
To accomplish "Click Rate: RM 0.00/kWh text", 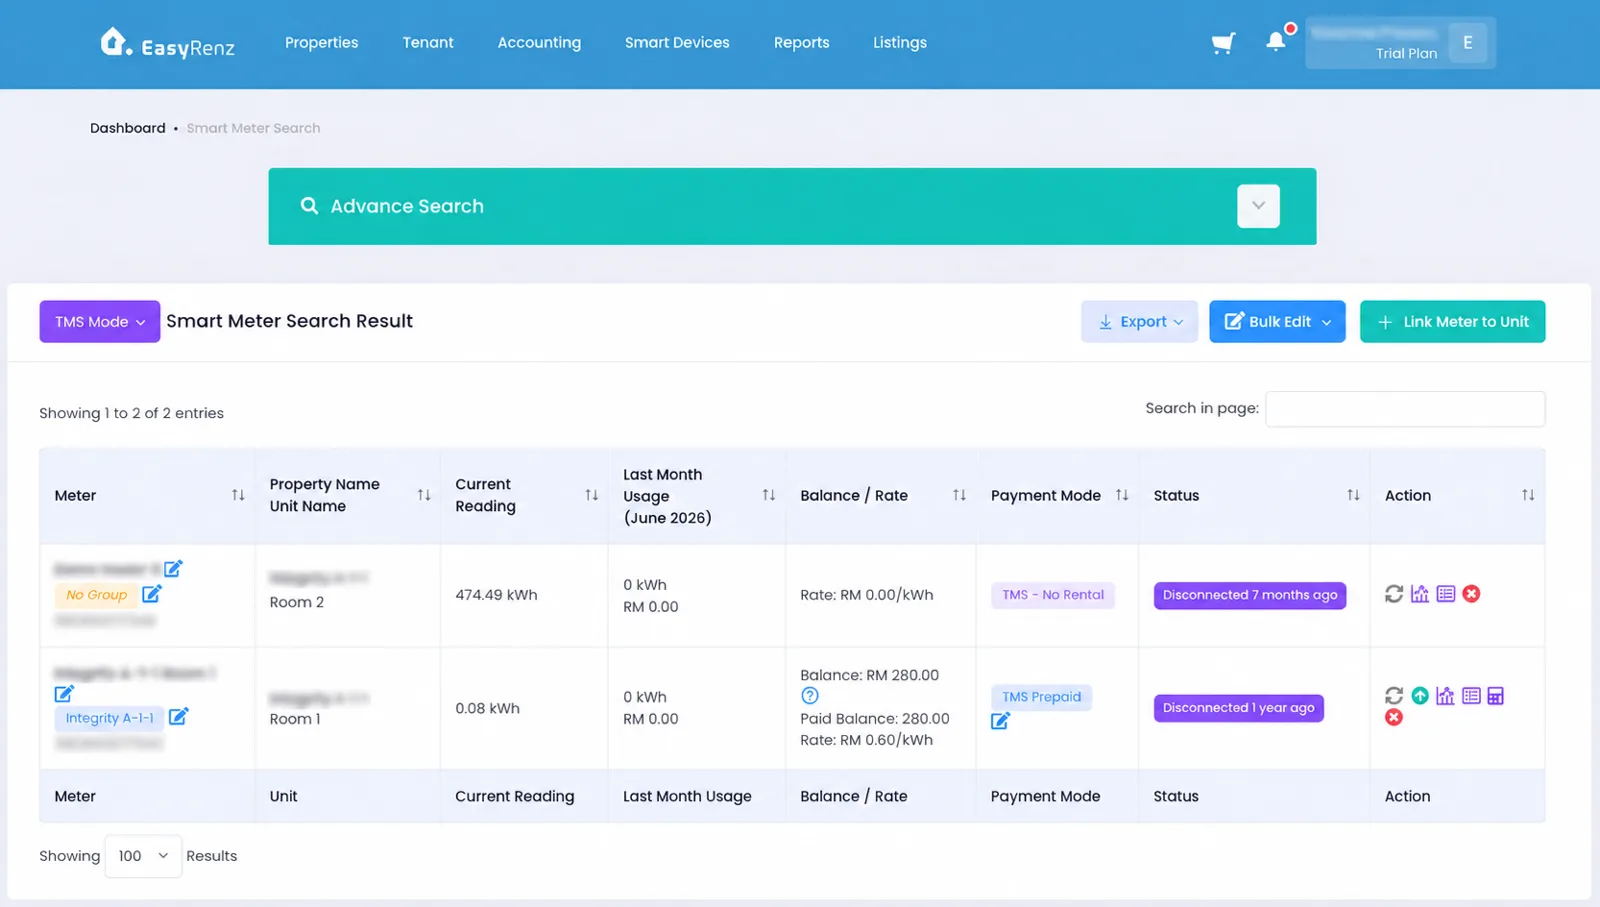I will 867,595.
